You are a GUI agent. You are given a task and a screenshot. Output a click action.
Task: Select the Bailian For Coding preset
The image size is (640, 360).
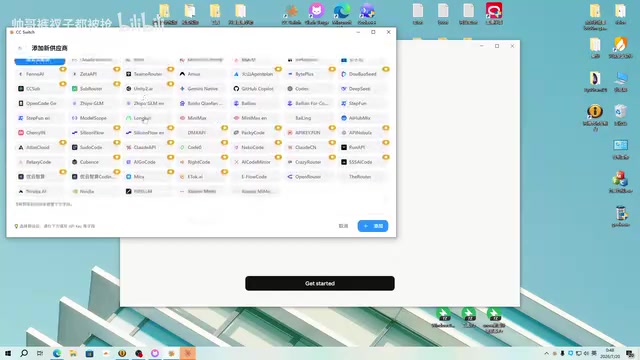click(x=309, y=103)
